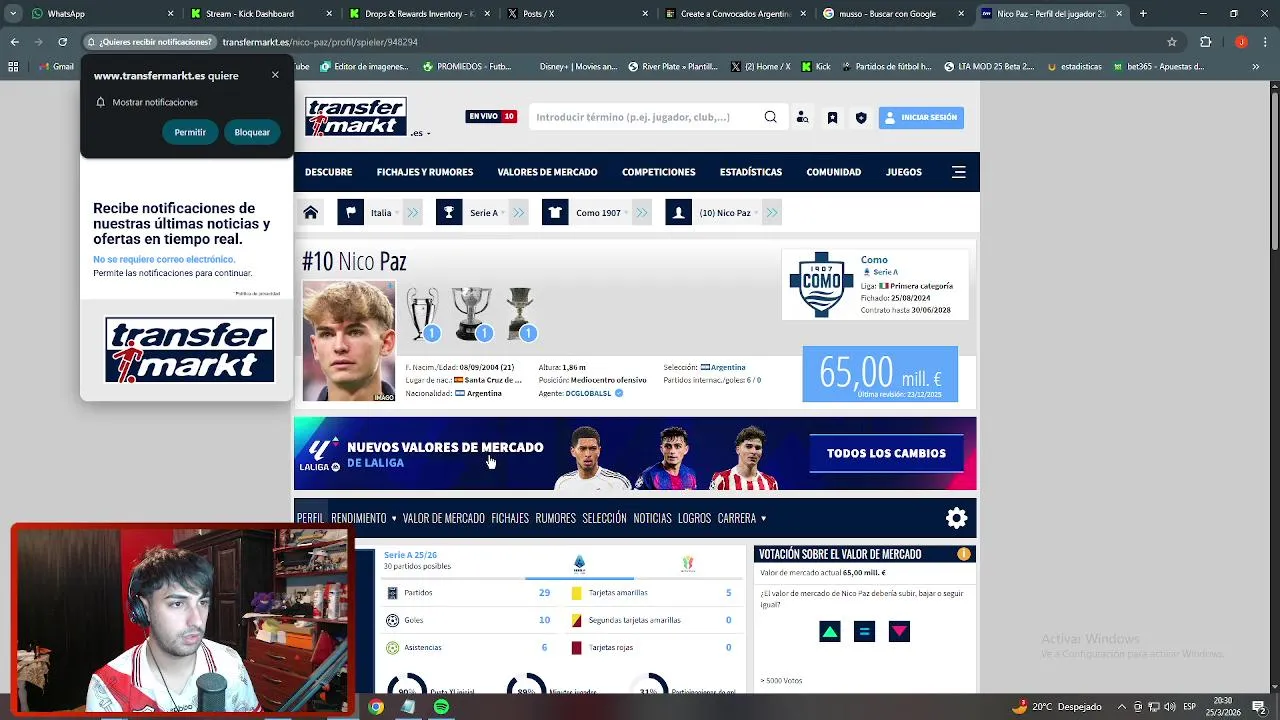This screenshot has height=720, width=1280.
Task: Open the settings gear icon
Action: (957, 518)
